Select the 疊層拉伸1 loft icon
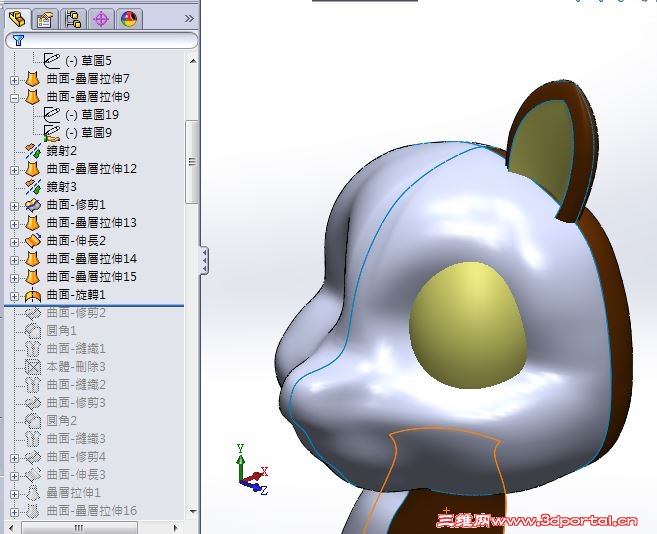The height and width of the screenshot is (534, 657). 32,493
